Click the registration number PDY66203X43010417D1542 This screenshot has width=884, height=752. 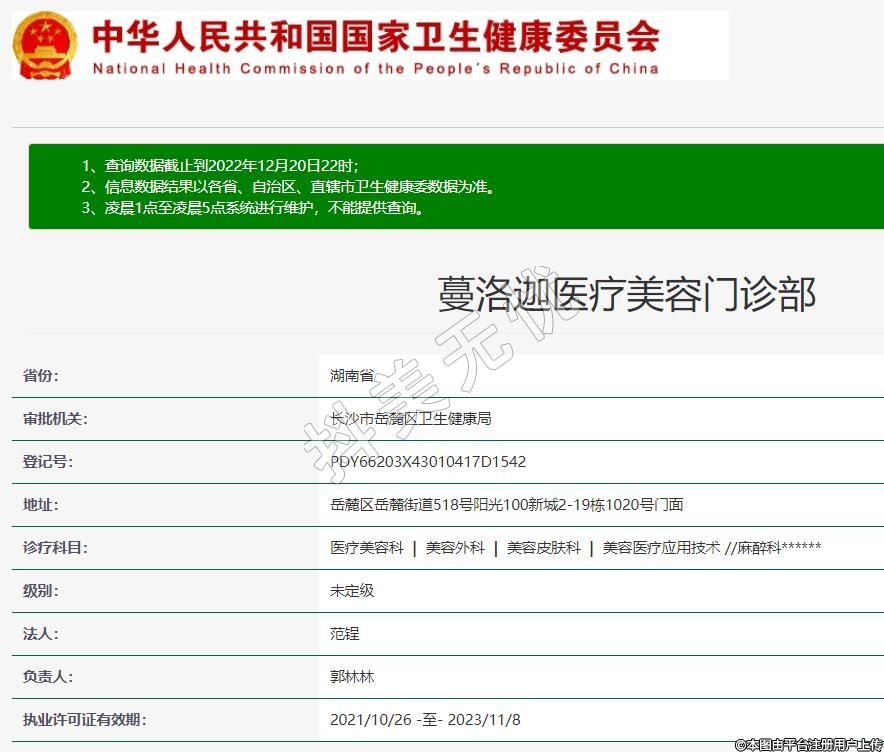(428, 462)
